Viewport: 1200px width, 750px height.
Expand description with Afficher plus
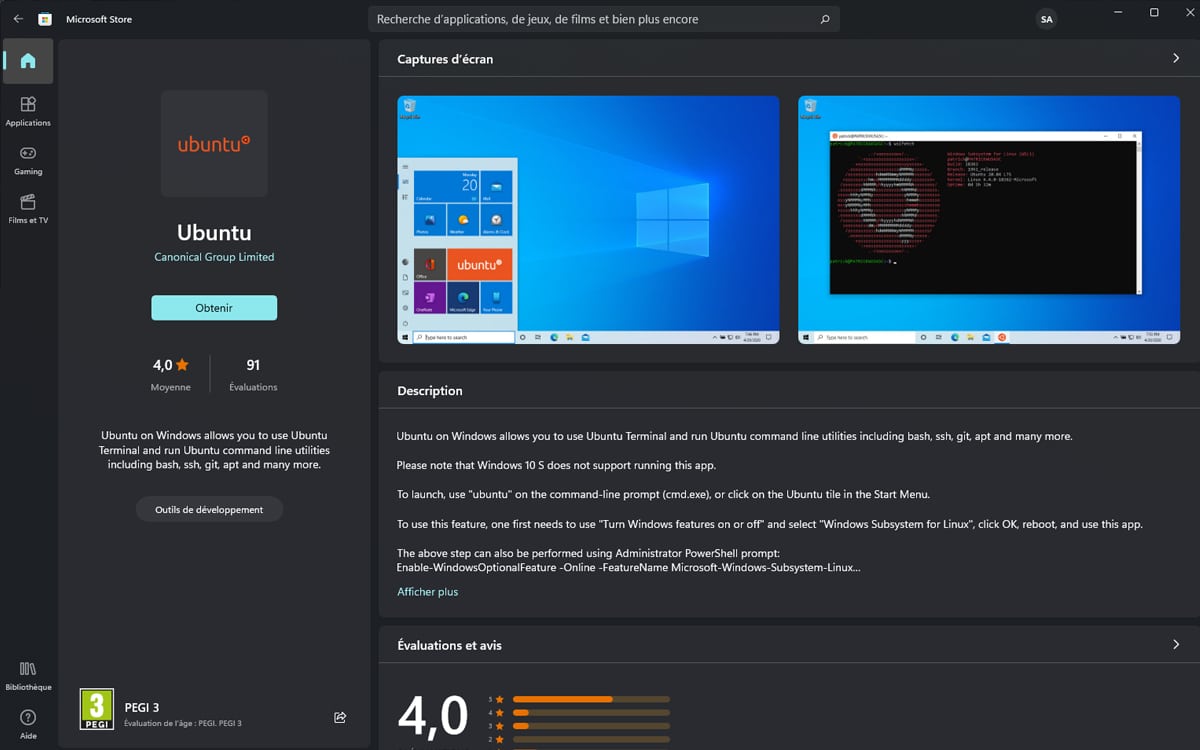(427, 592)
